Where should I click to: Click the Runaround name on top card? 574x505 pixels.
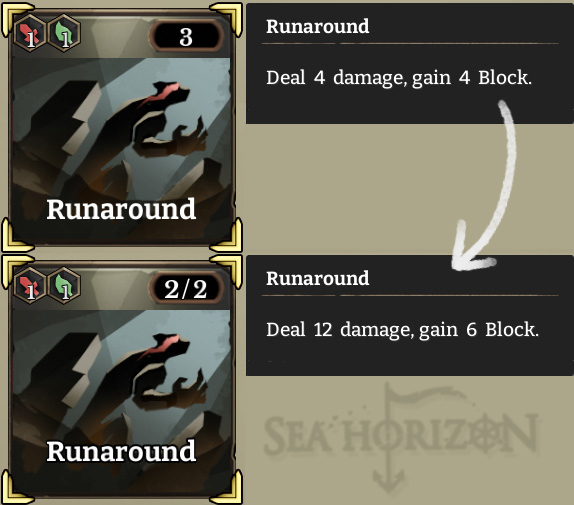point(121,209)
